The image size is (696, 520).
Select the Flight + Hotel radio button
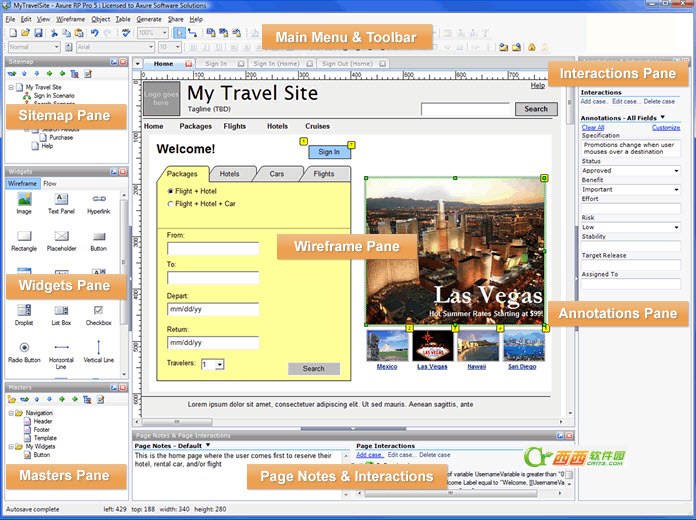tap(171, 190)
